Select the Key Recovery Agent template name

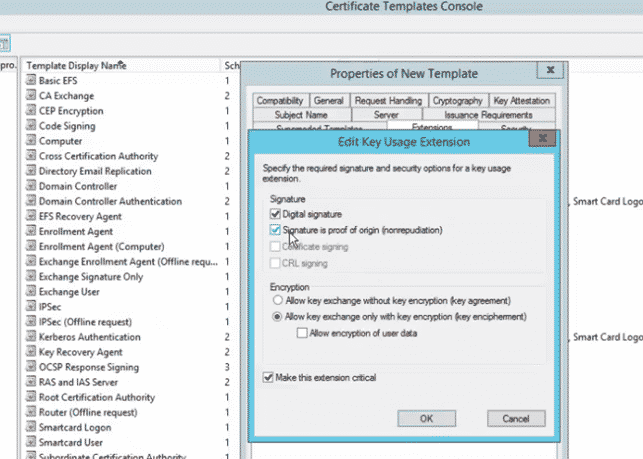81,352
